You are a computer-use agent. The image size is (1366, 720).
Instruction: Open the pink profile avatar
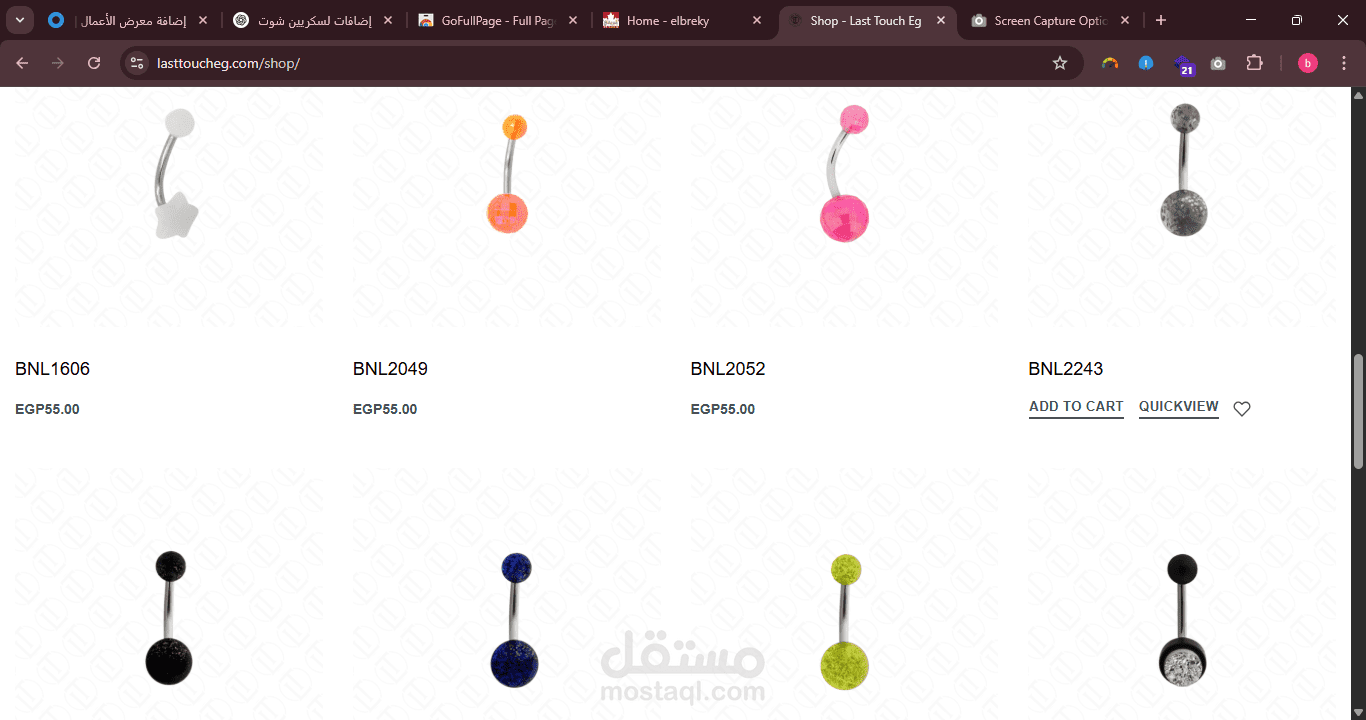(x=1308, y=63)
